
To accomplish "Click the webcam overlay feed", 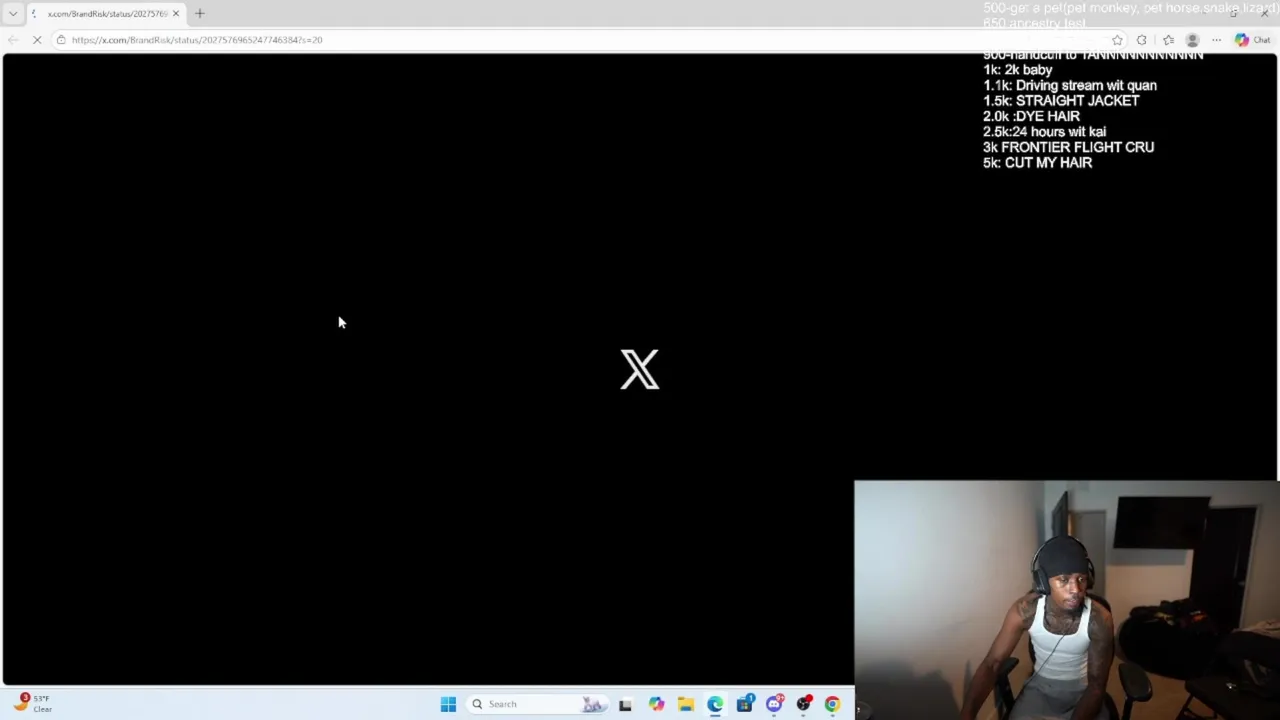I will coord(1066,600).
